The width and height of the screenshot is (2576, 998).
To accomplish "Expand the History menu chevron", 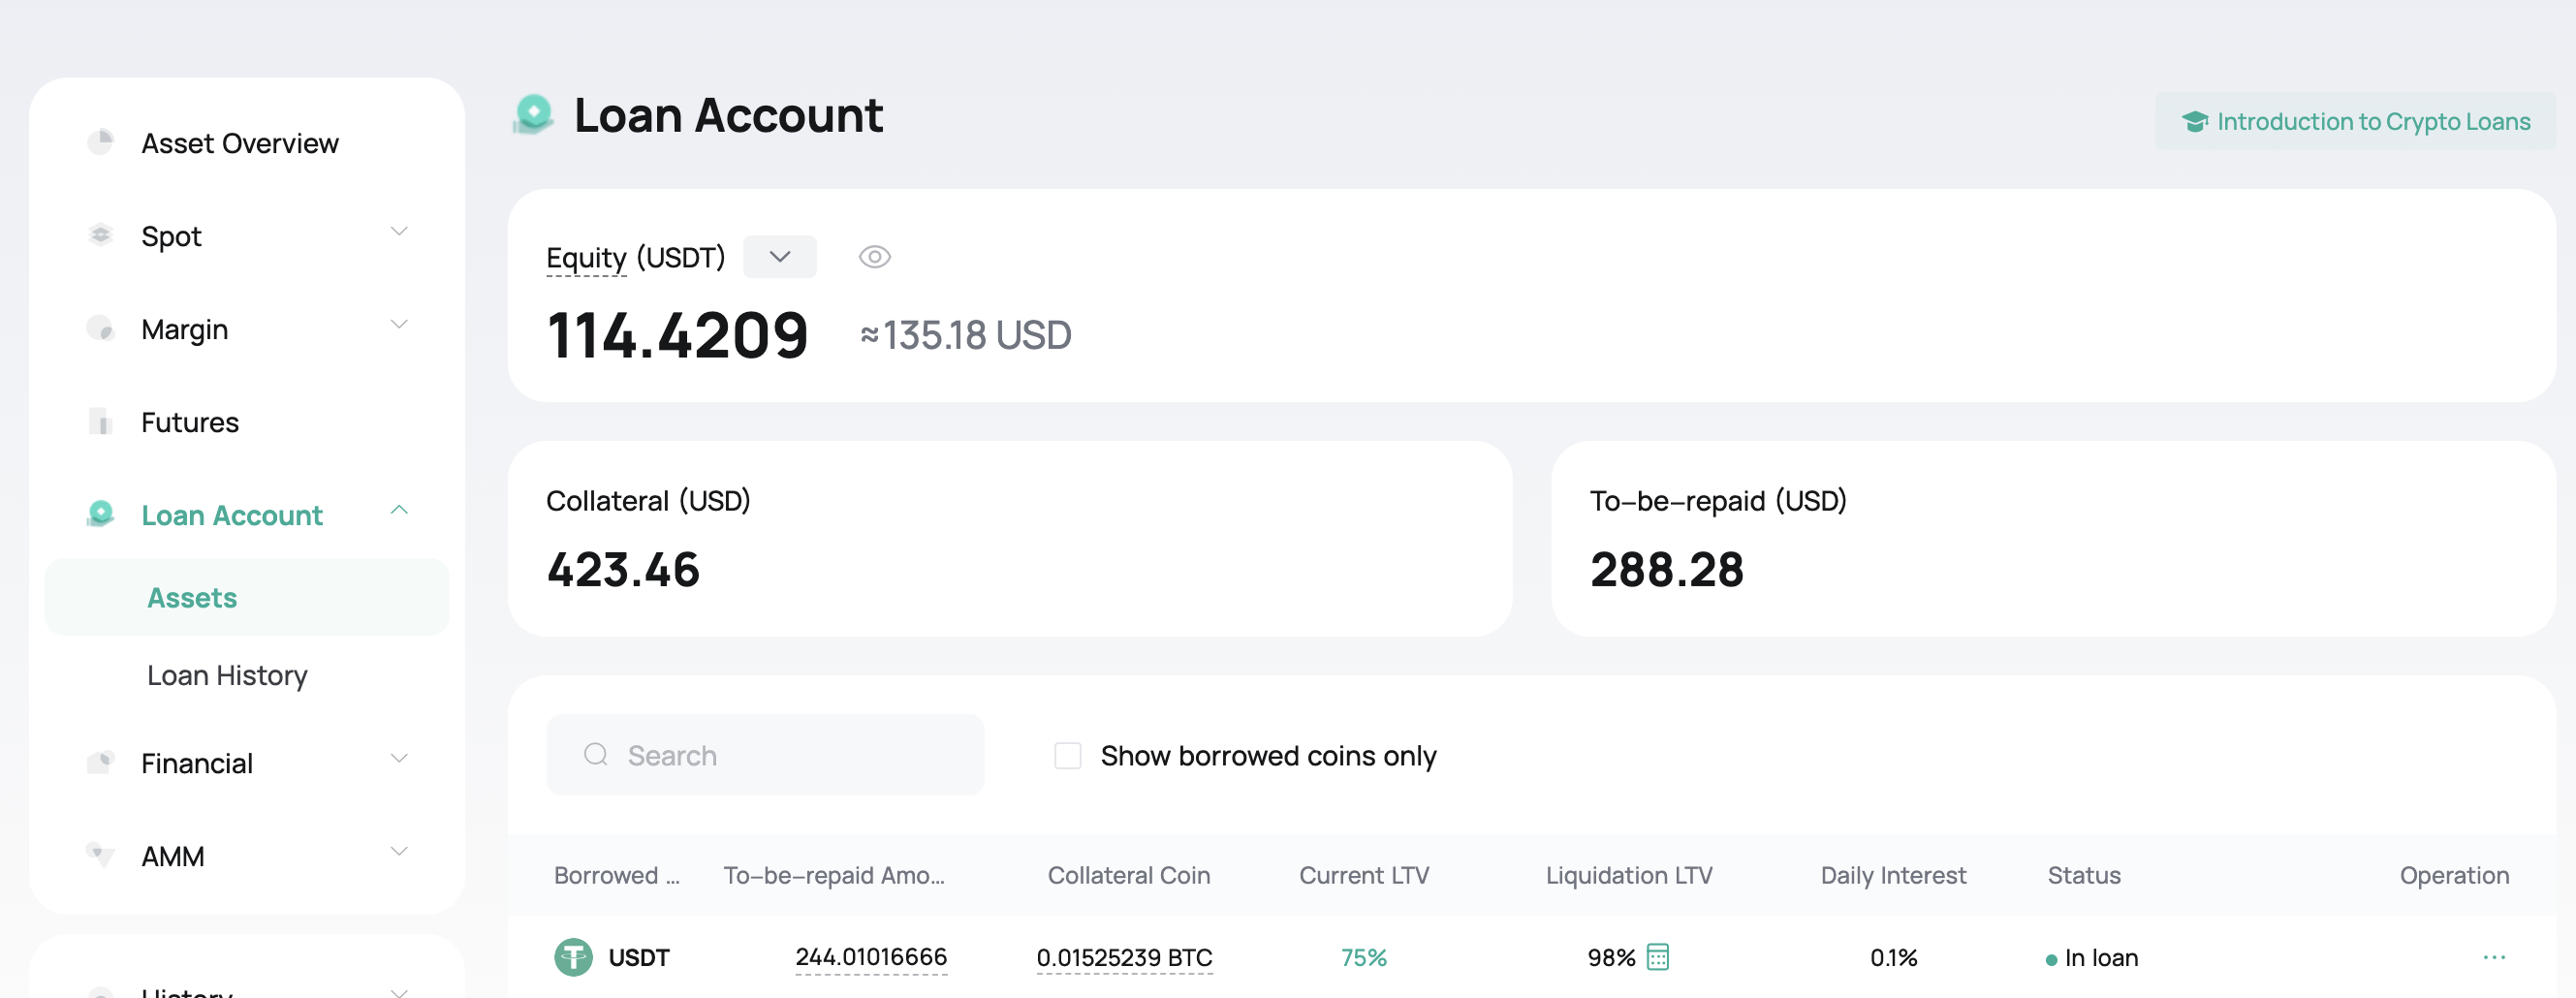I will pyautogui.click(x=398, y=992).
